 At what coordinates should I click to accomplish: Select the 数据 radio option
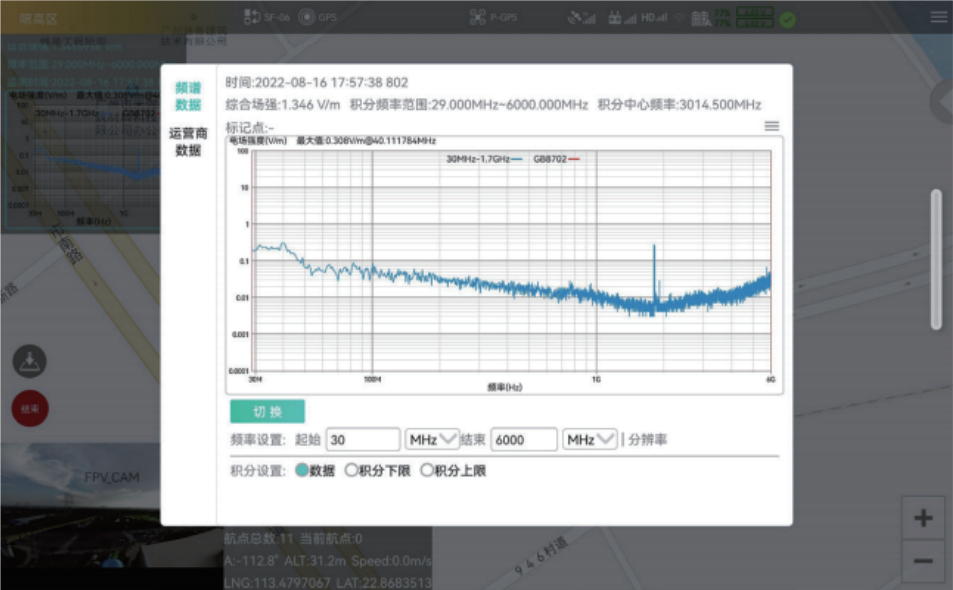click(302, 470)
